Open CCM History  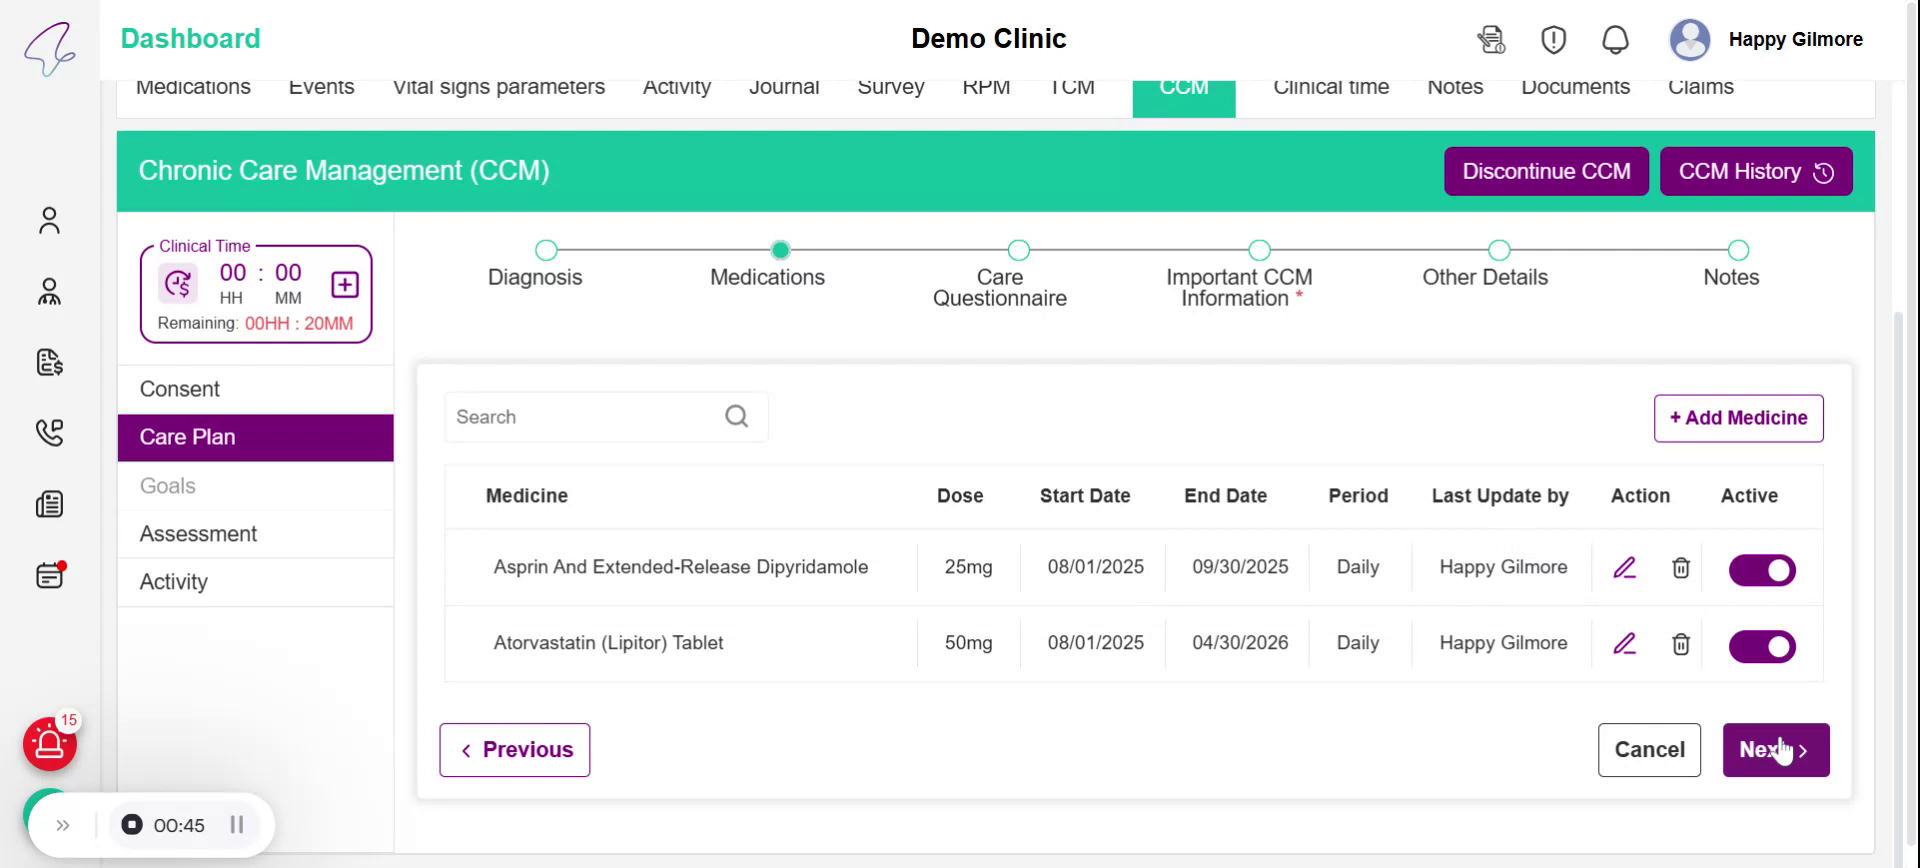(1755, 171)
